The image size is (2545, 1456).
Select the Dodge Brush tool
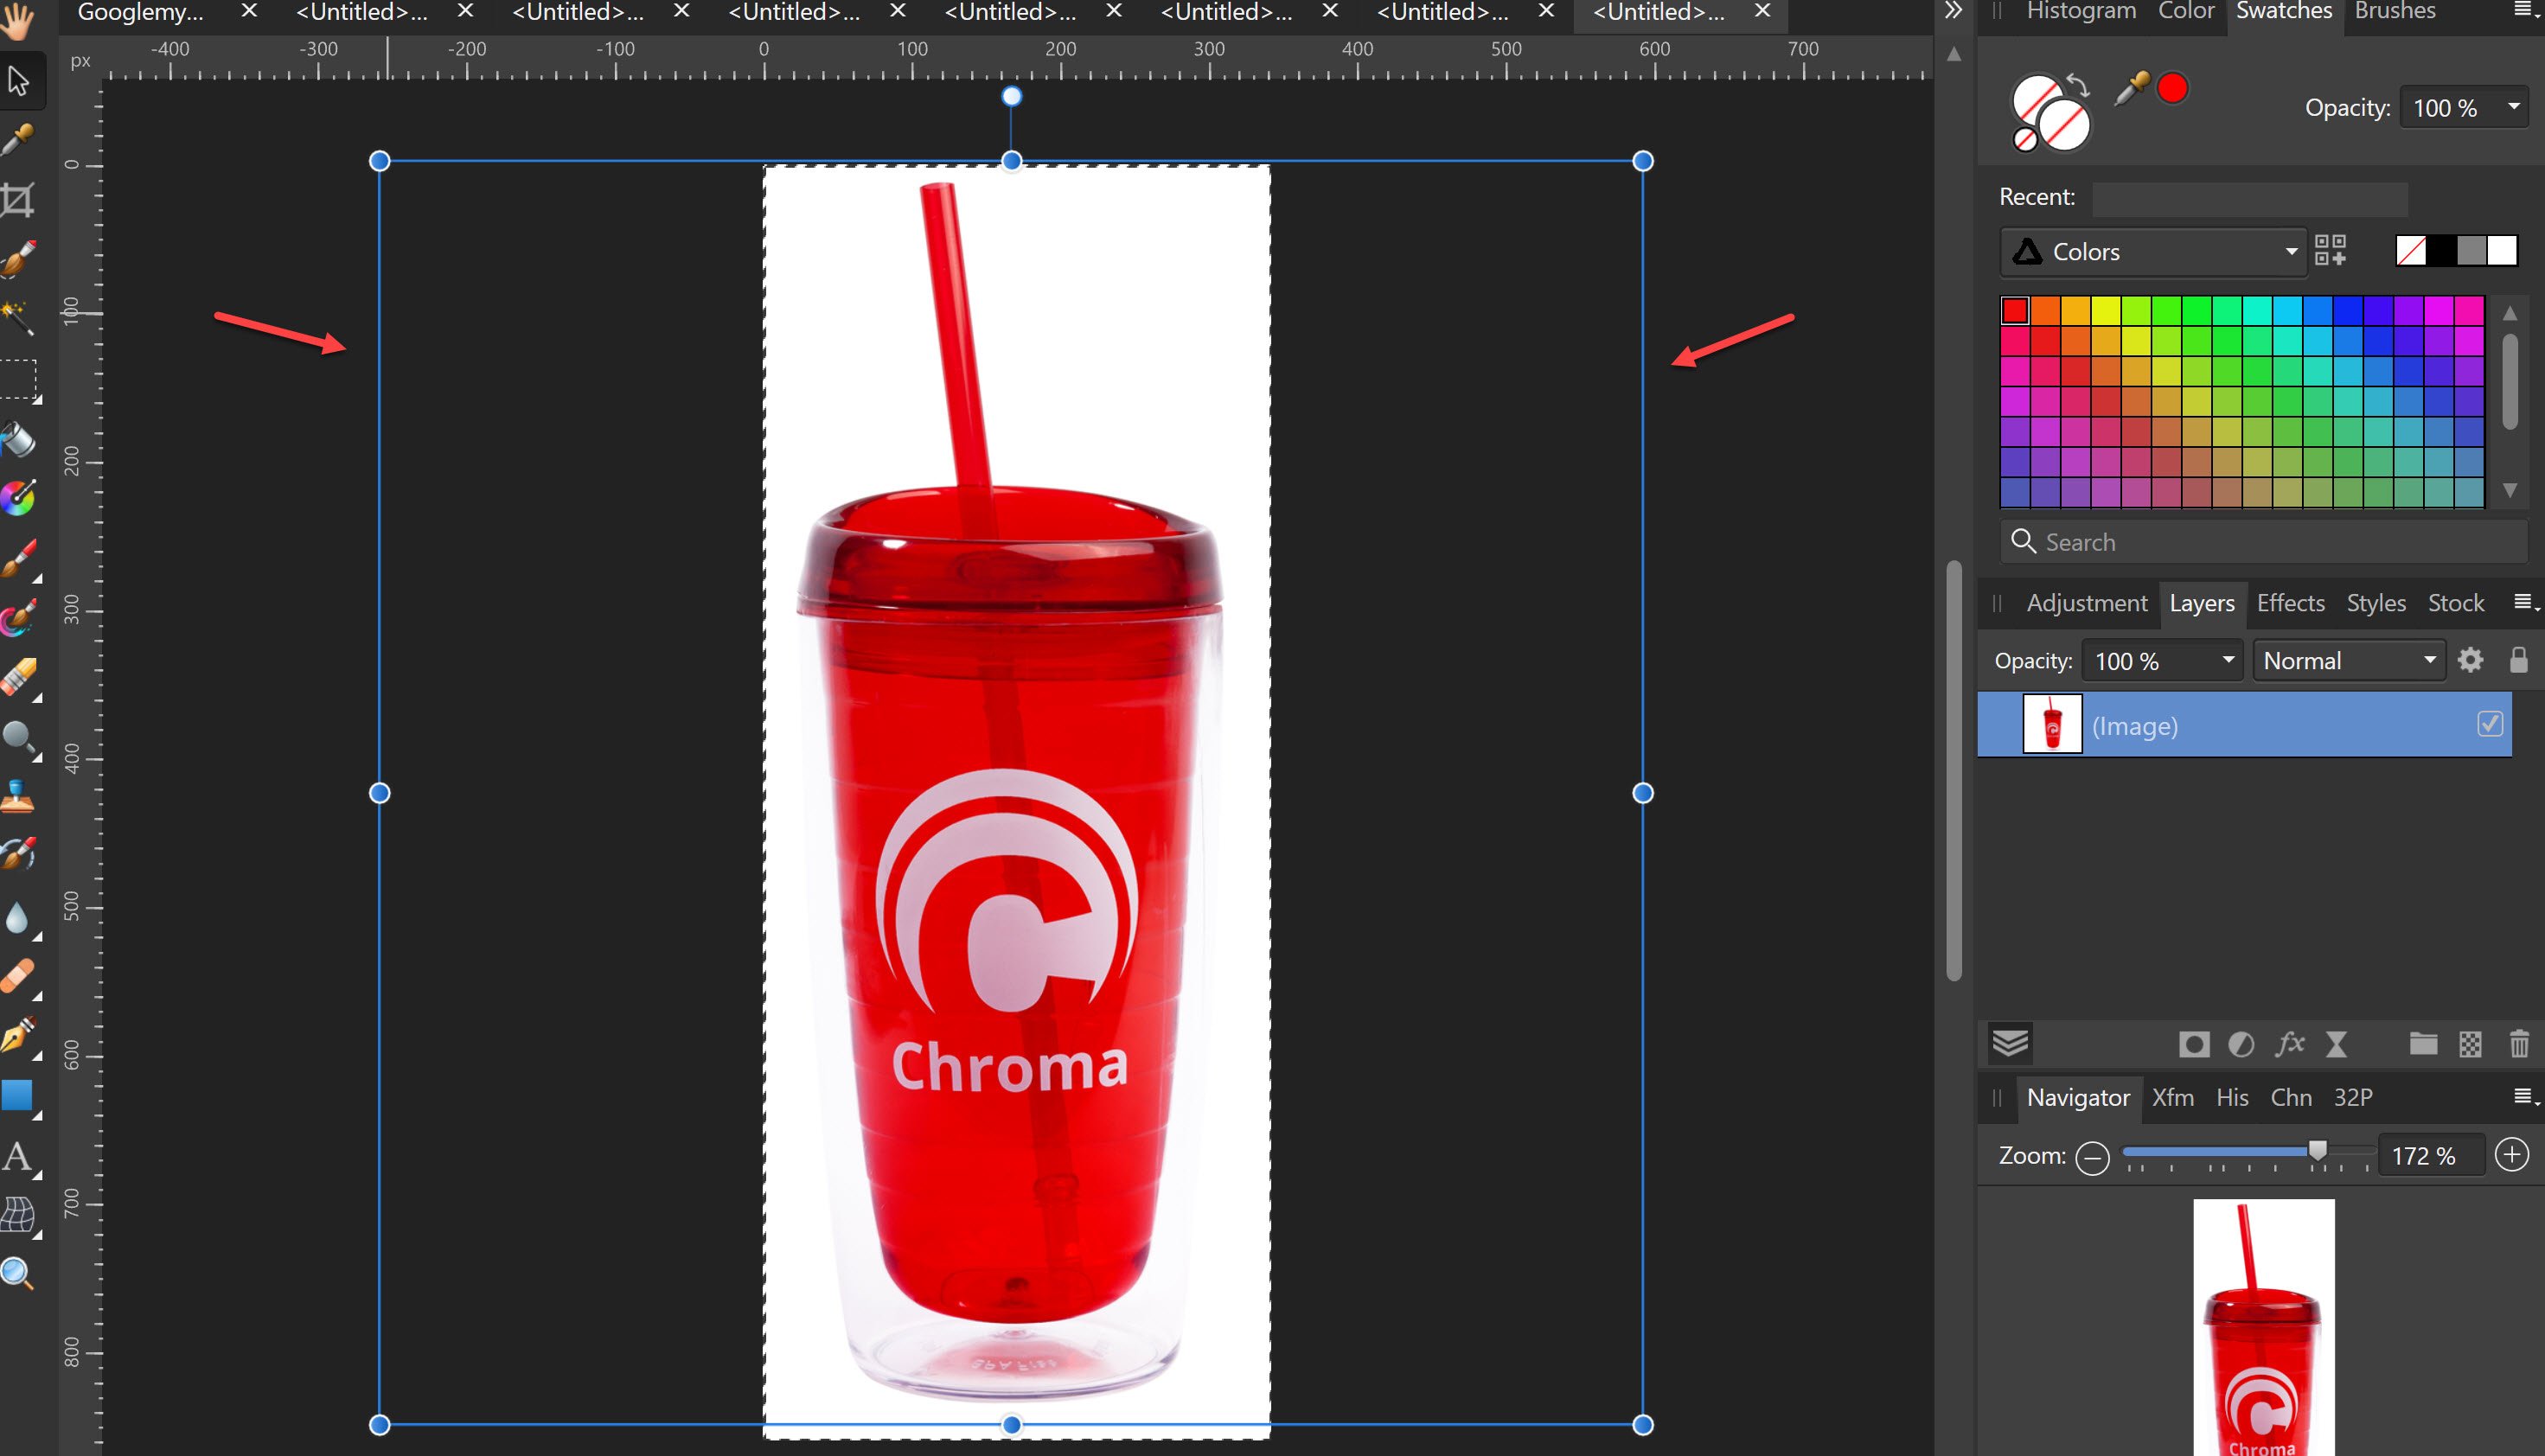click(18, 738)
